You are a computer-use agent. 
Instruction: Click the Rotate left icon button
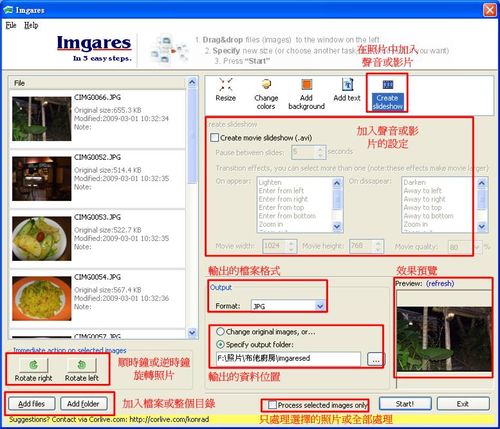(82, 365)
